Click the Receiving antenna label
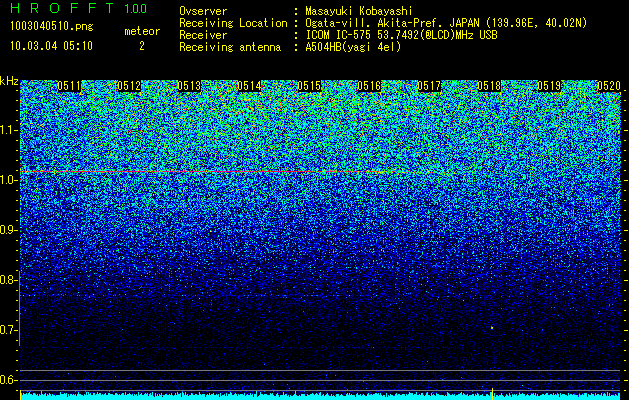Screen dimensions: 629x400 pos(230,47)
